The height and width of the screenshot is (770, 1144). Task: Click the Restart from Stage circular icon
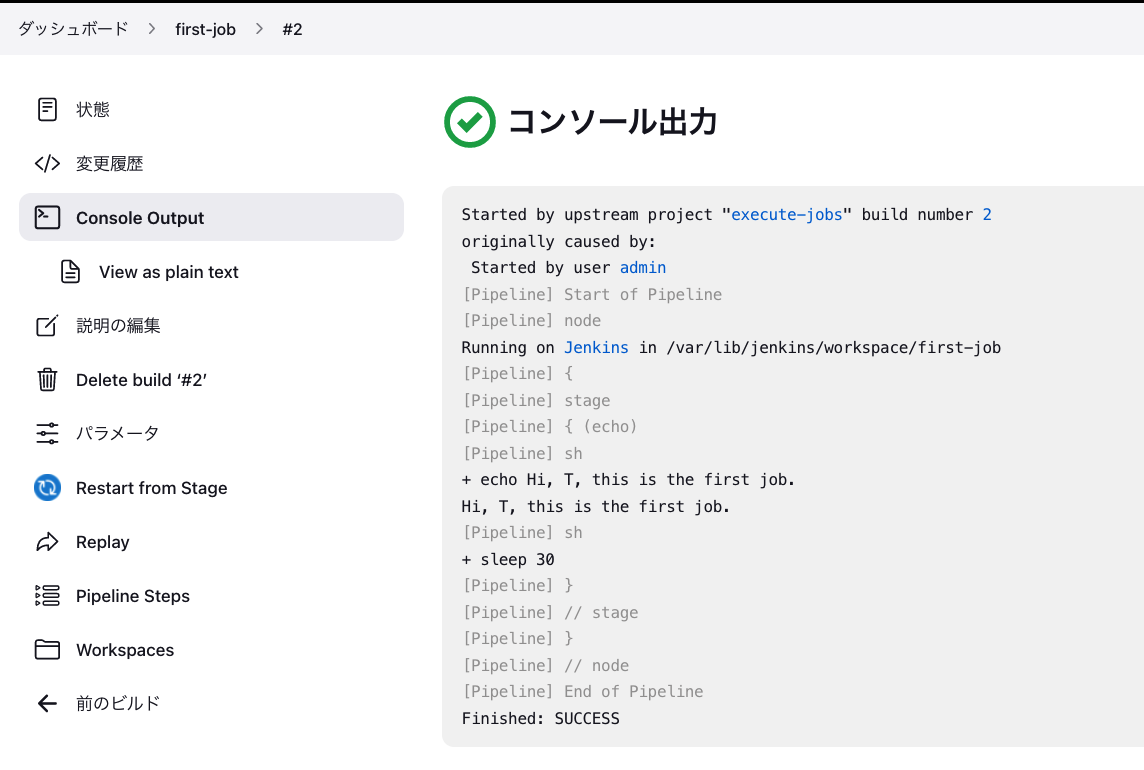(46, 488)
